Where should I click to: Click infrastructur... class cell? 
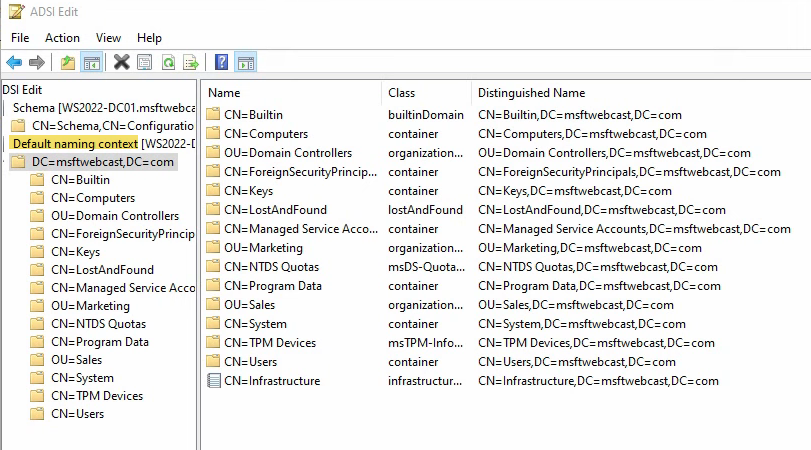(425, 381)
